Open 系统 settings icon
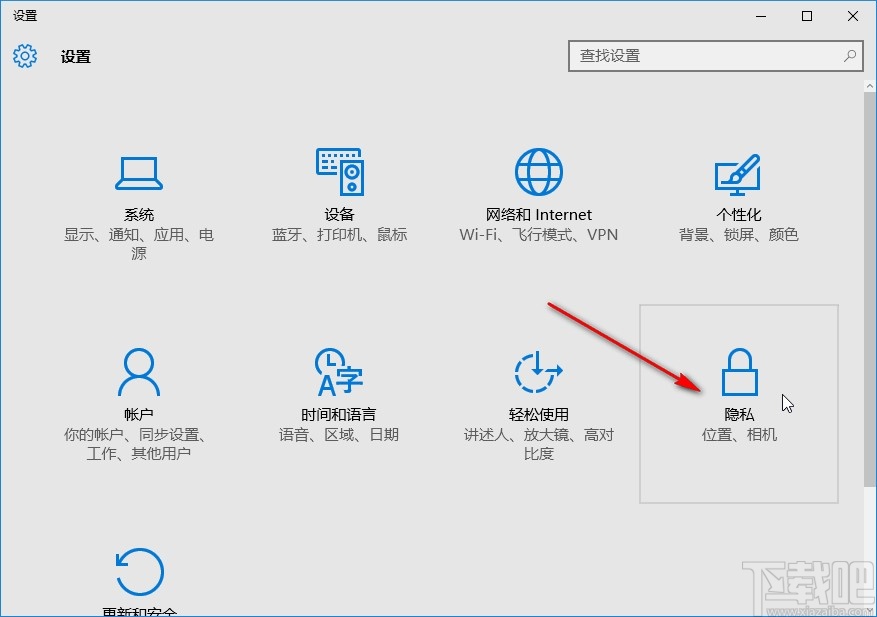Viewport: 877px width, 617px height. pyautogui.click(x=139, y=172)
